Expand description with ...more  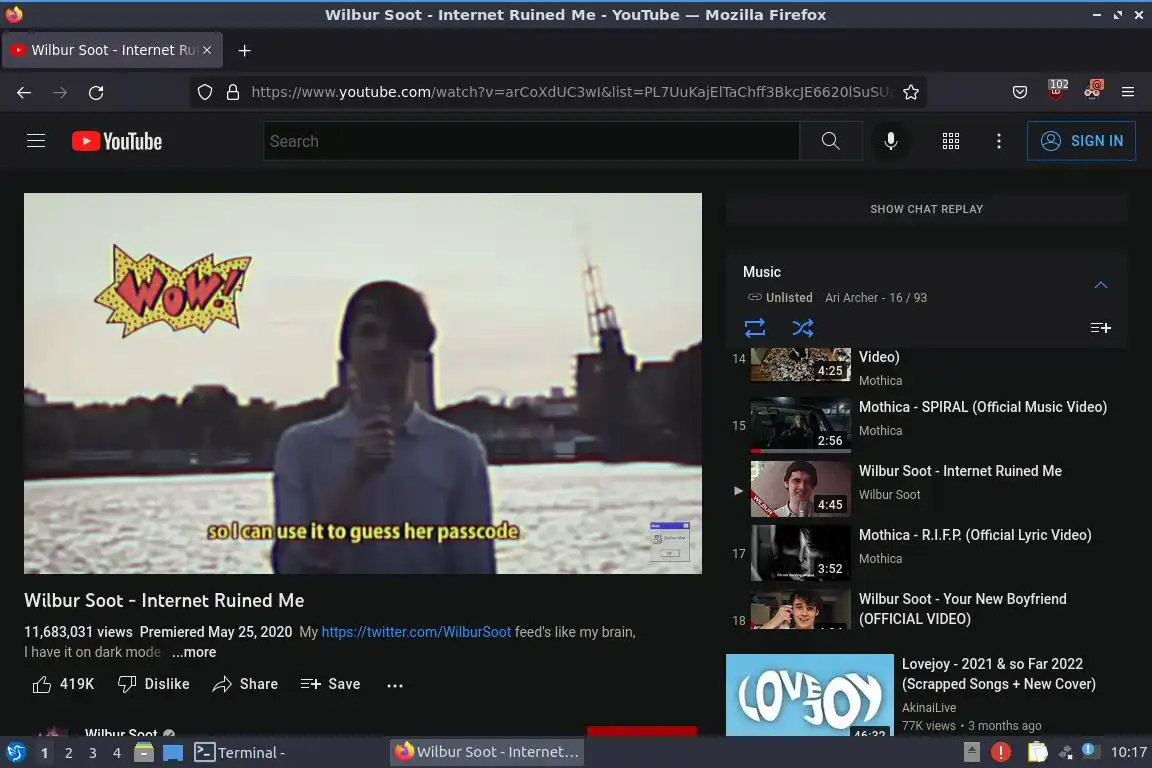tap(194, 652)
